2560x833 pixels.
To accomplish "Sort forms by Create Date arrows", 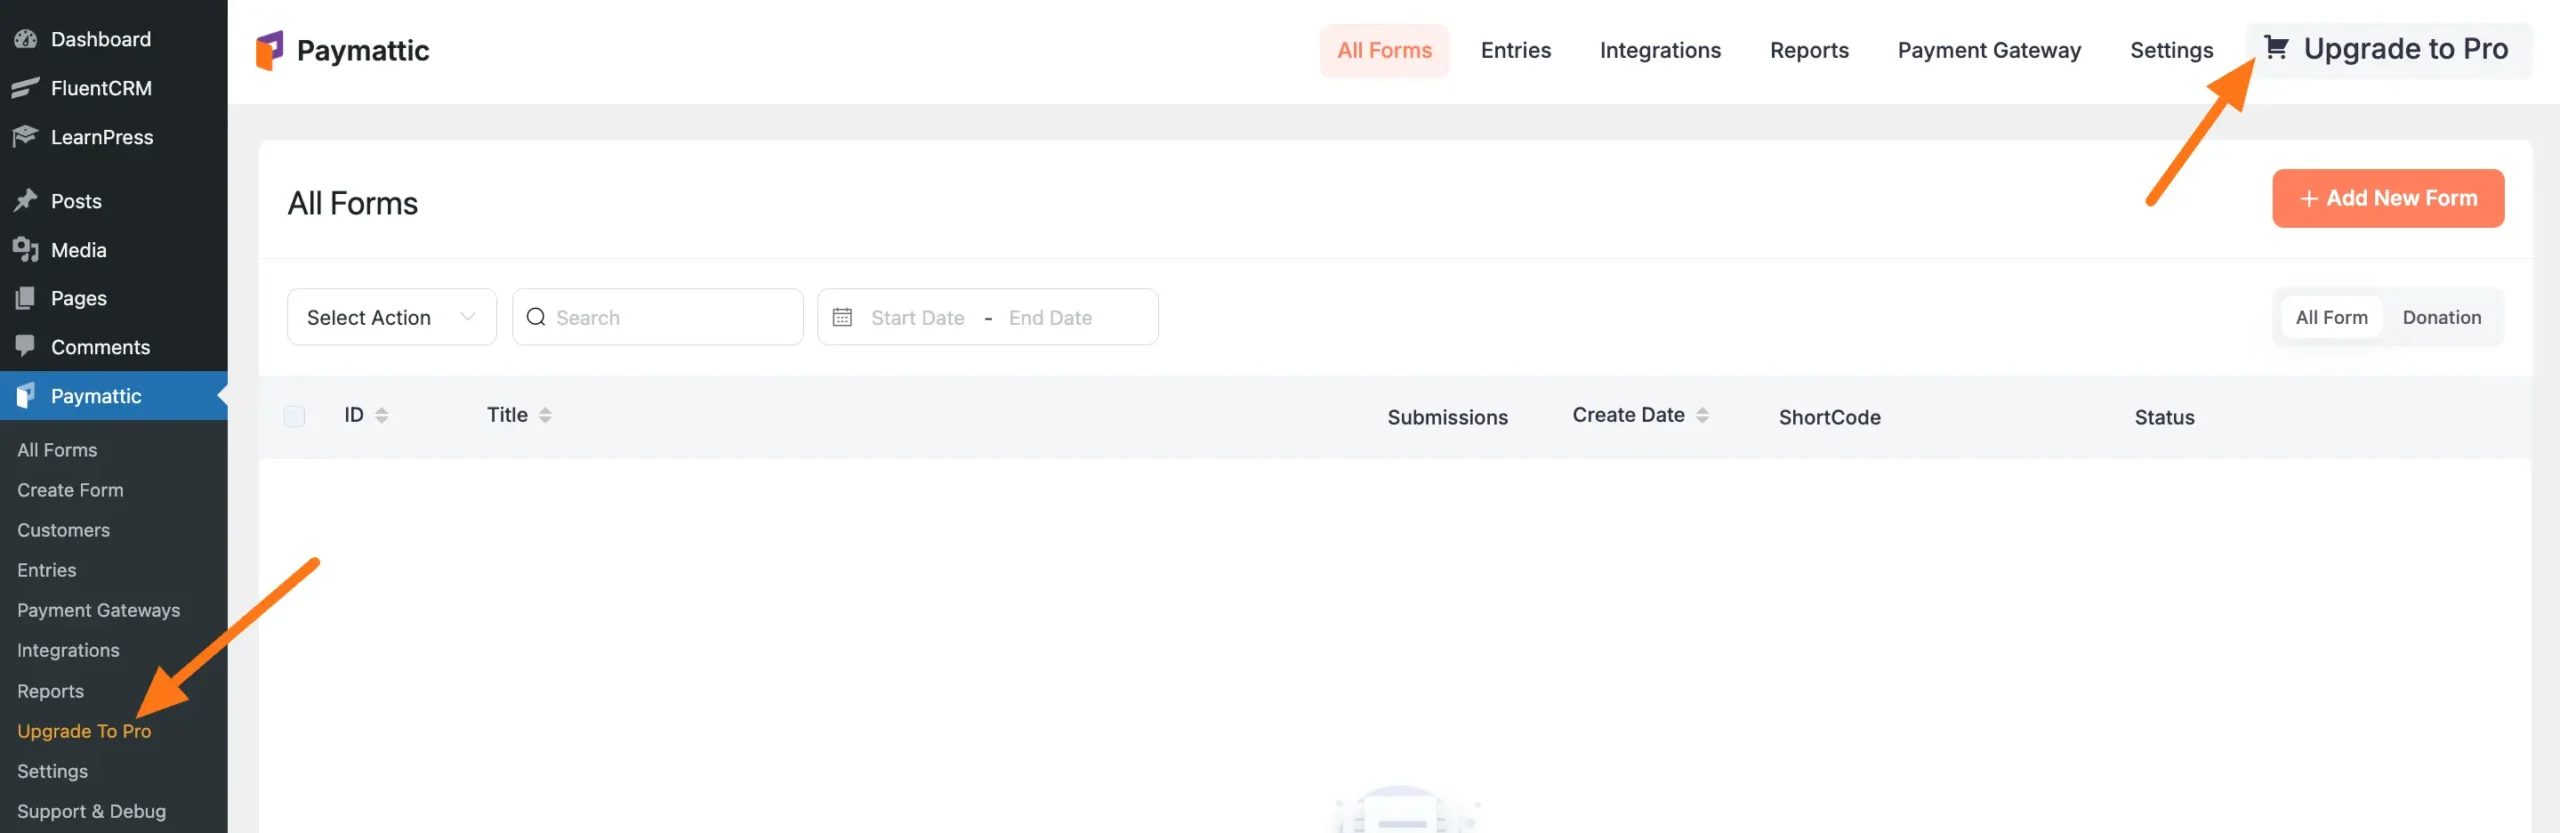I will 1702,415.
